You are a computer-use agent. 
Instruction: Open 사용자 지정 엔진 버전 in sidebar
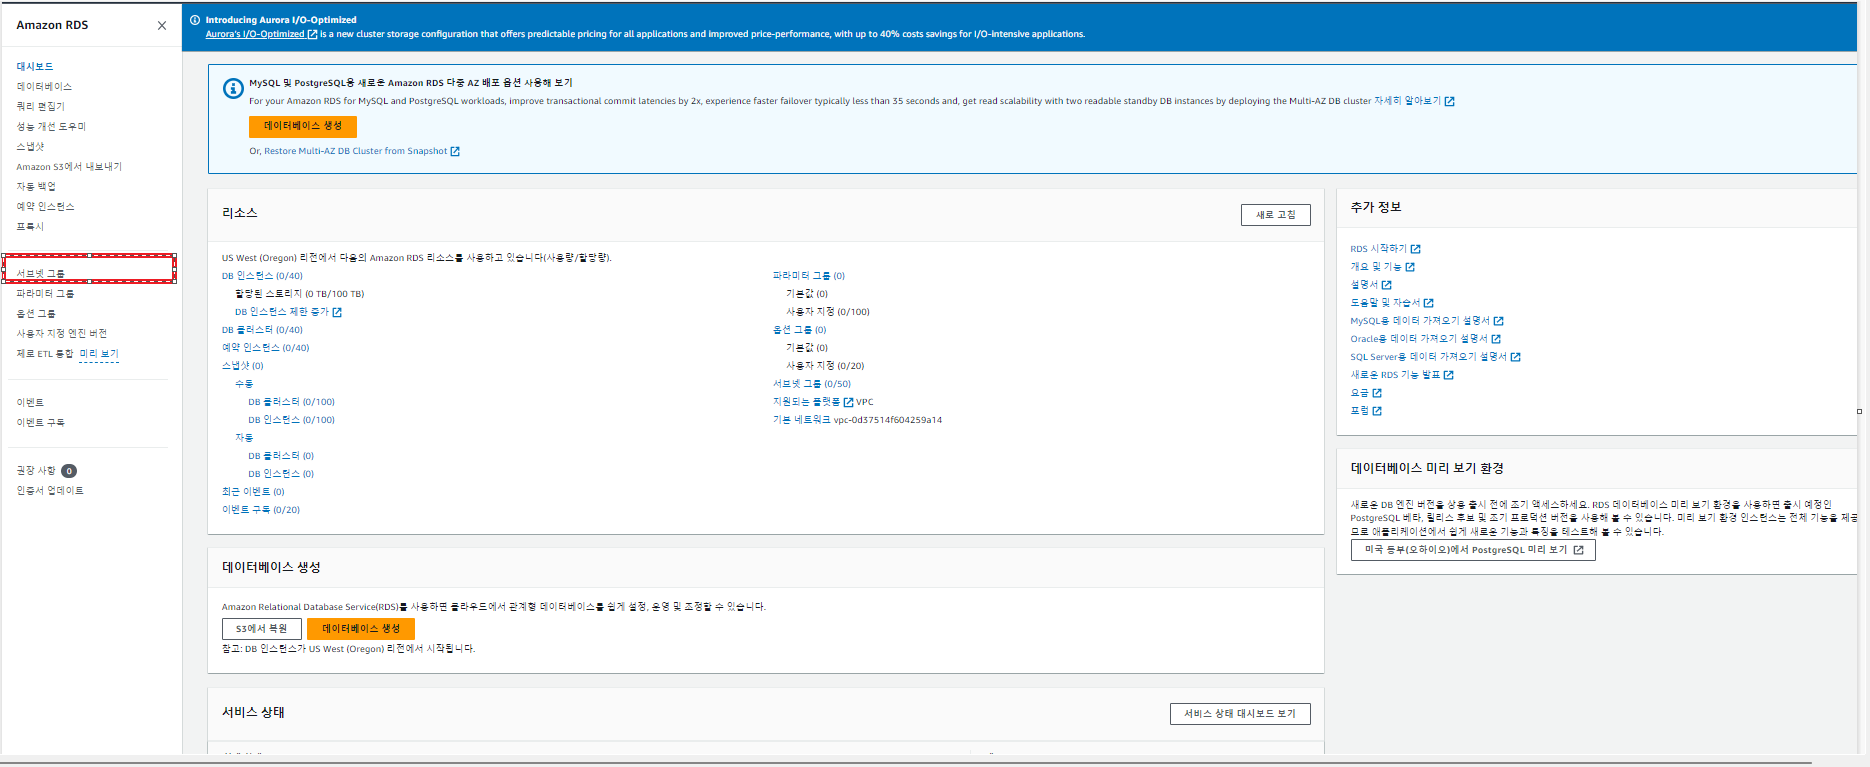61,333
